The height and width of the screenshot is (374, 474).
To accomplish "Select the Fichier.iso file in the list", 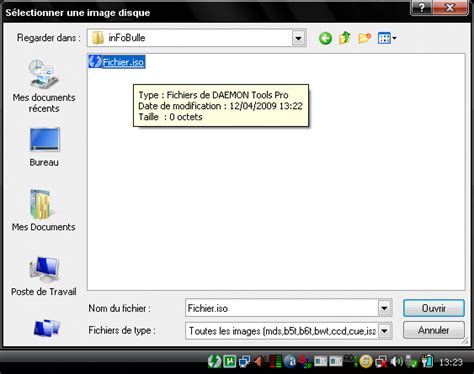I will click(x=117, y=62).
